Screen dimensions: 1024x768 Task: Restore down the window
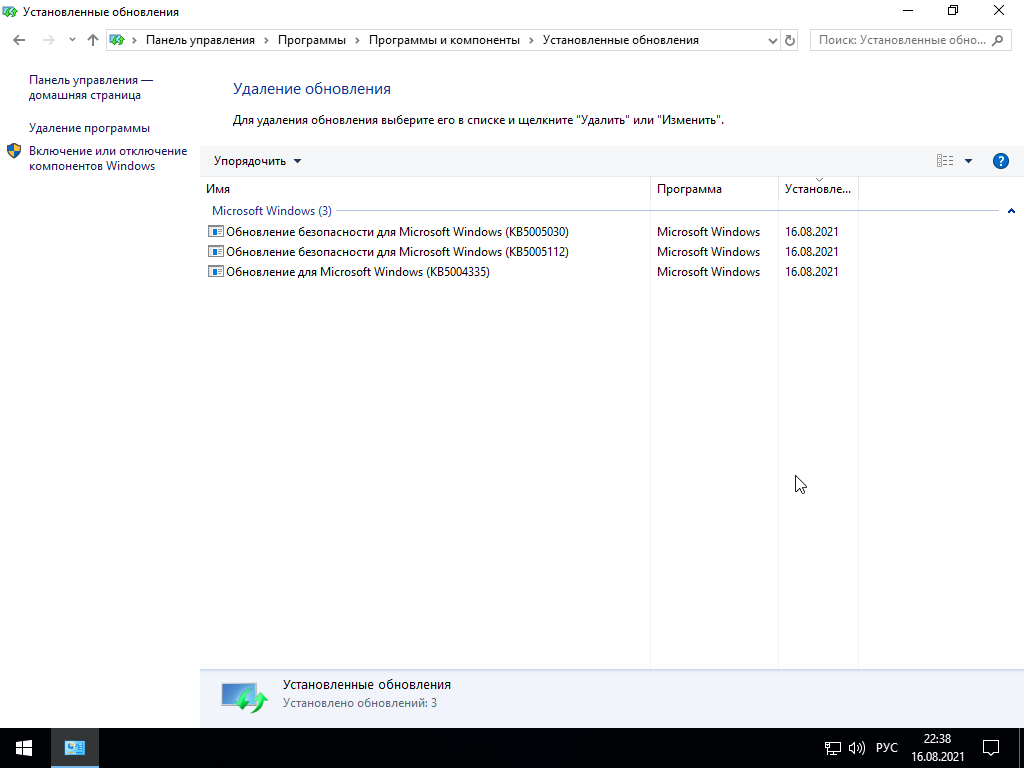click(x=953, y=10)
